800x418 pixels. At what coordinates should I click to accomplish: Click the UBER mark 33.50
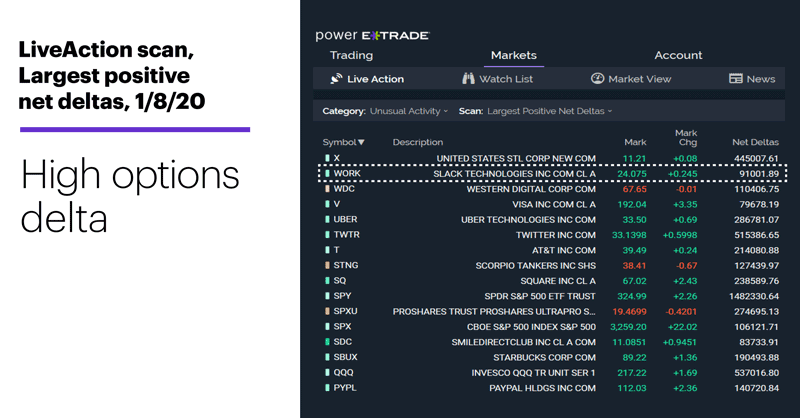tap(634, 220)
